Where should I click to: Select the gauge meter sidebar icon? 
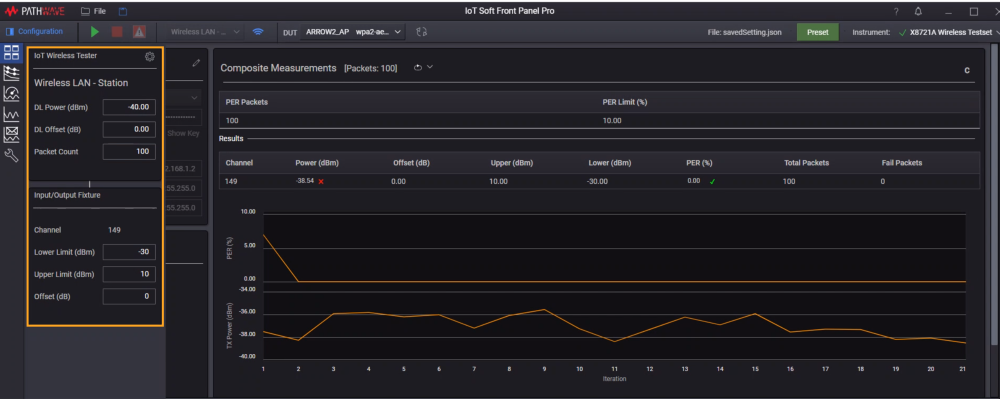pos(11,94)
